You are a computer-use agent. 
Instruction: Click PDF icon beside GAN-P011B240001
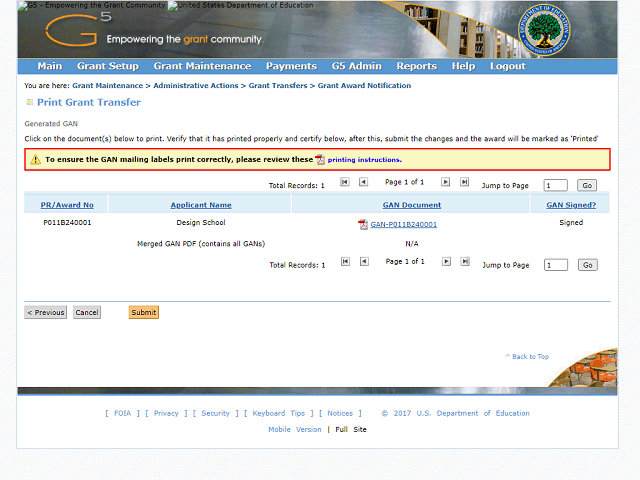[363, 225]
